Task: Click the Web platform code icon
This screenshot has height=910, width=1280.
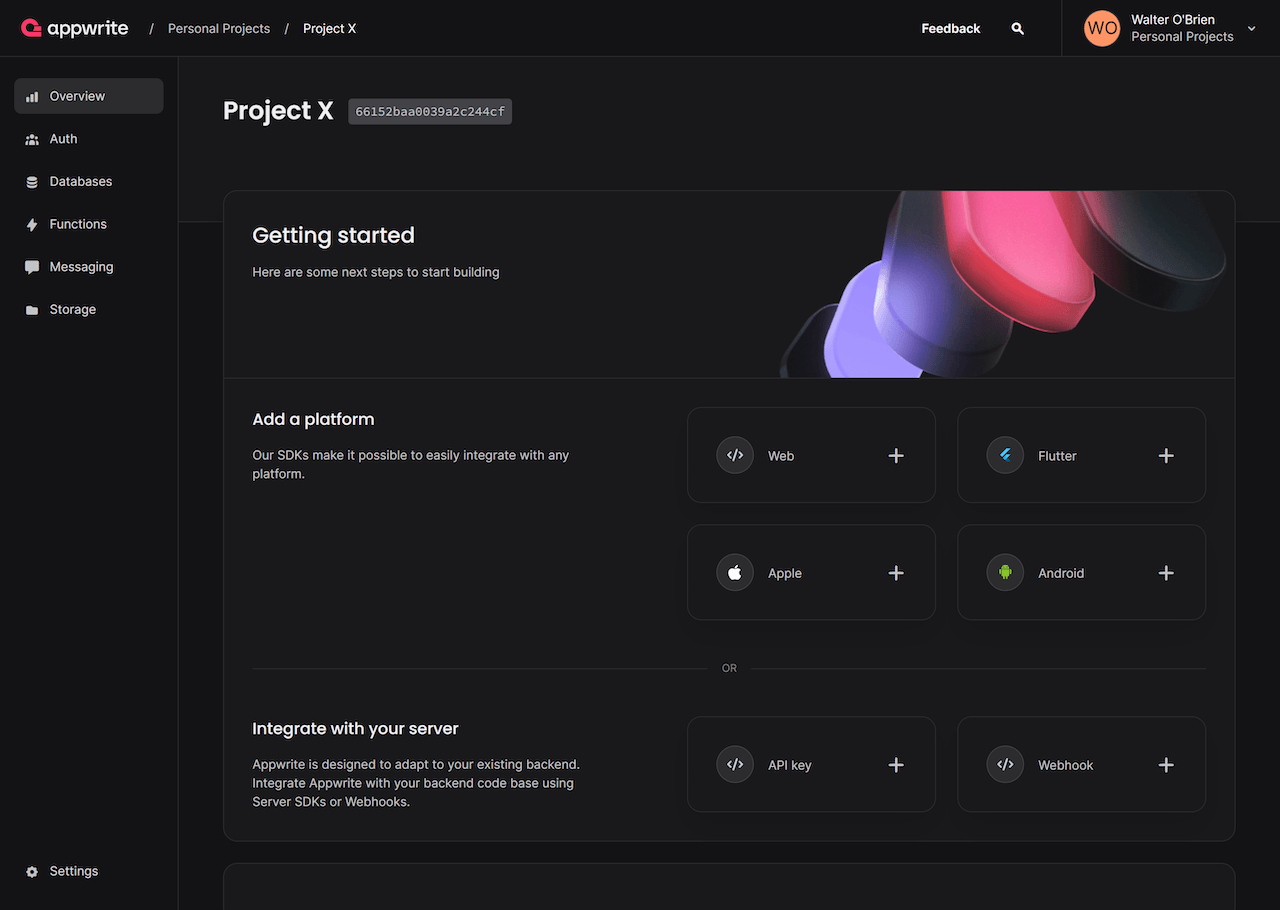Action: tap(735, 455)
